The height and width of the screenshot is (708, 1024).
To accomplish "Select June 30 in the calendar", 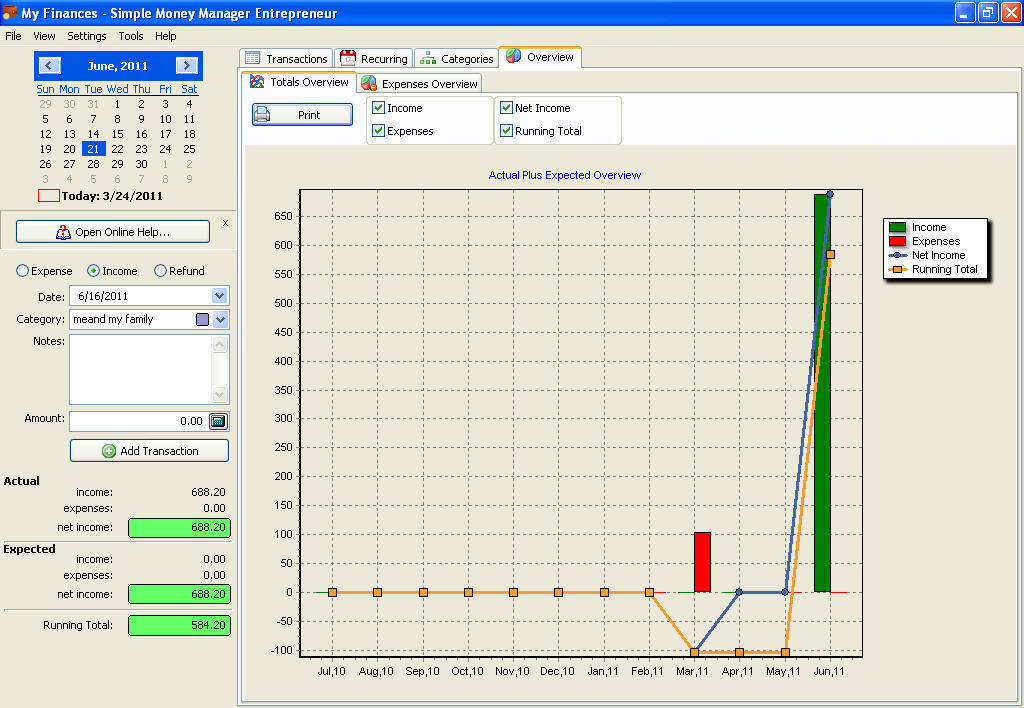I will (142, 164).
